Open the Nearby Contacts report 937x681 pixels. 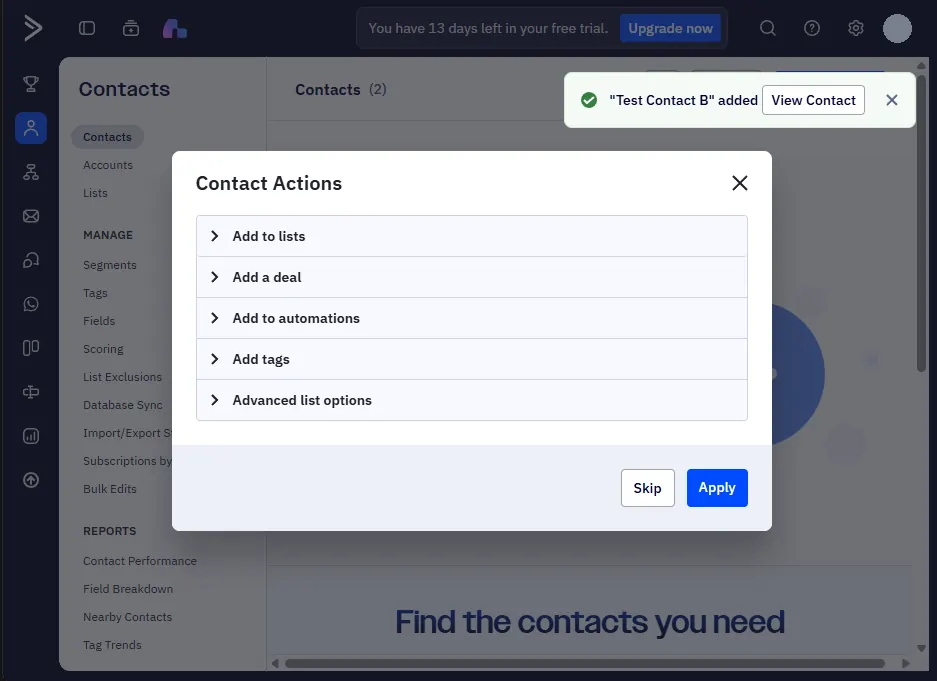(x=127, y=617)
